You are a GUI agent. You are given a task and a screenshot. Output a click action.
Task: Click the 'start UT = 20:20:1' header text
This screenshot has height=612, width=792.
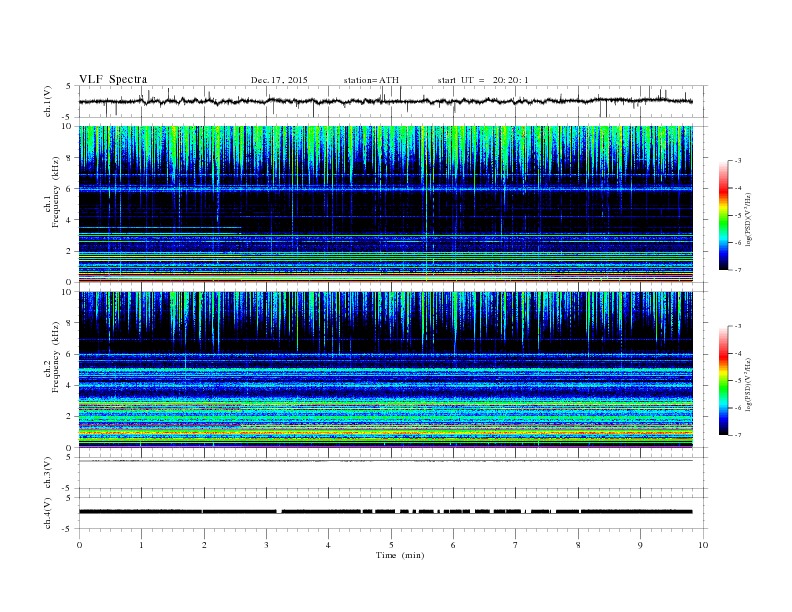pyautogui.click(x=483, y=80)
